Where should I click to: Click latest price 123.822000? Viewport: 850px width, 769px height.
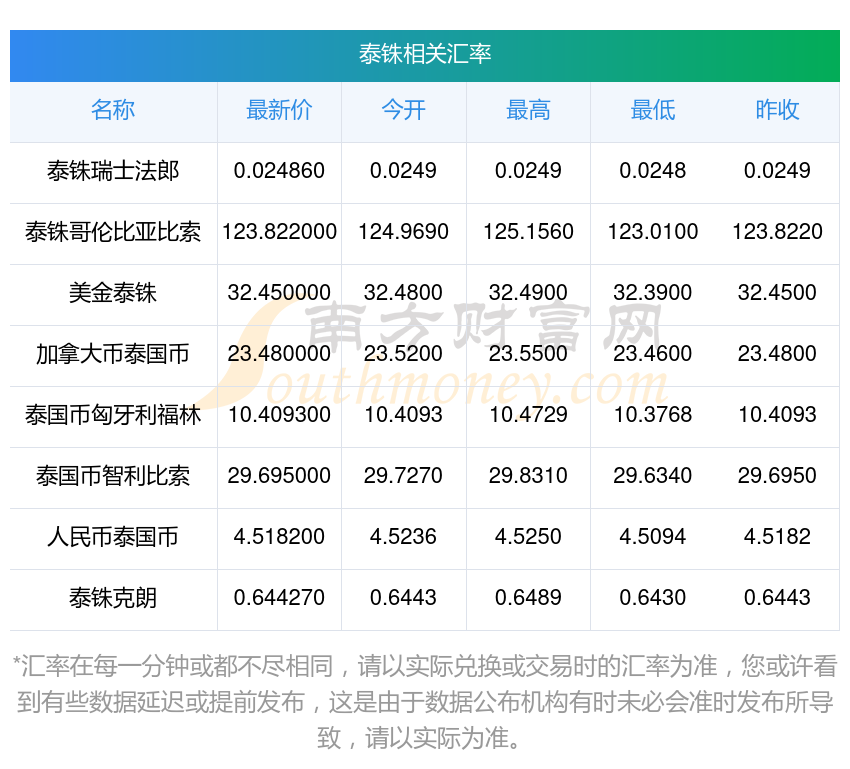(279, 232)
